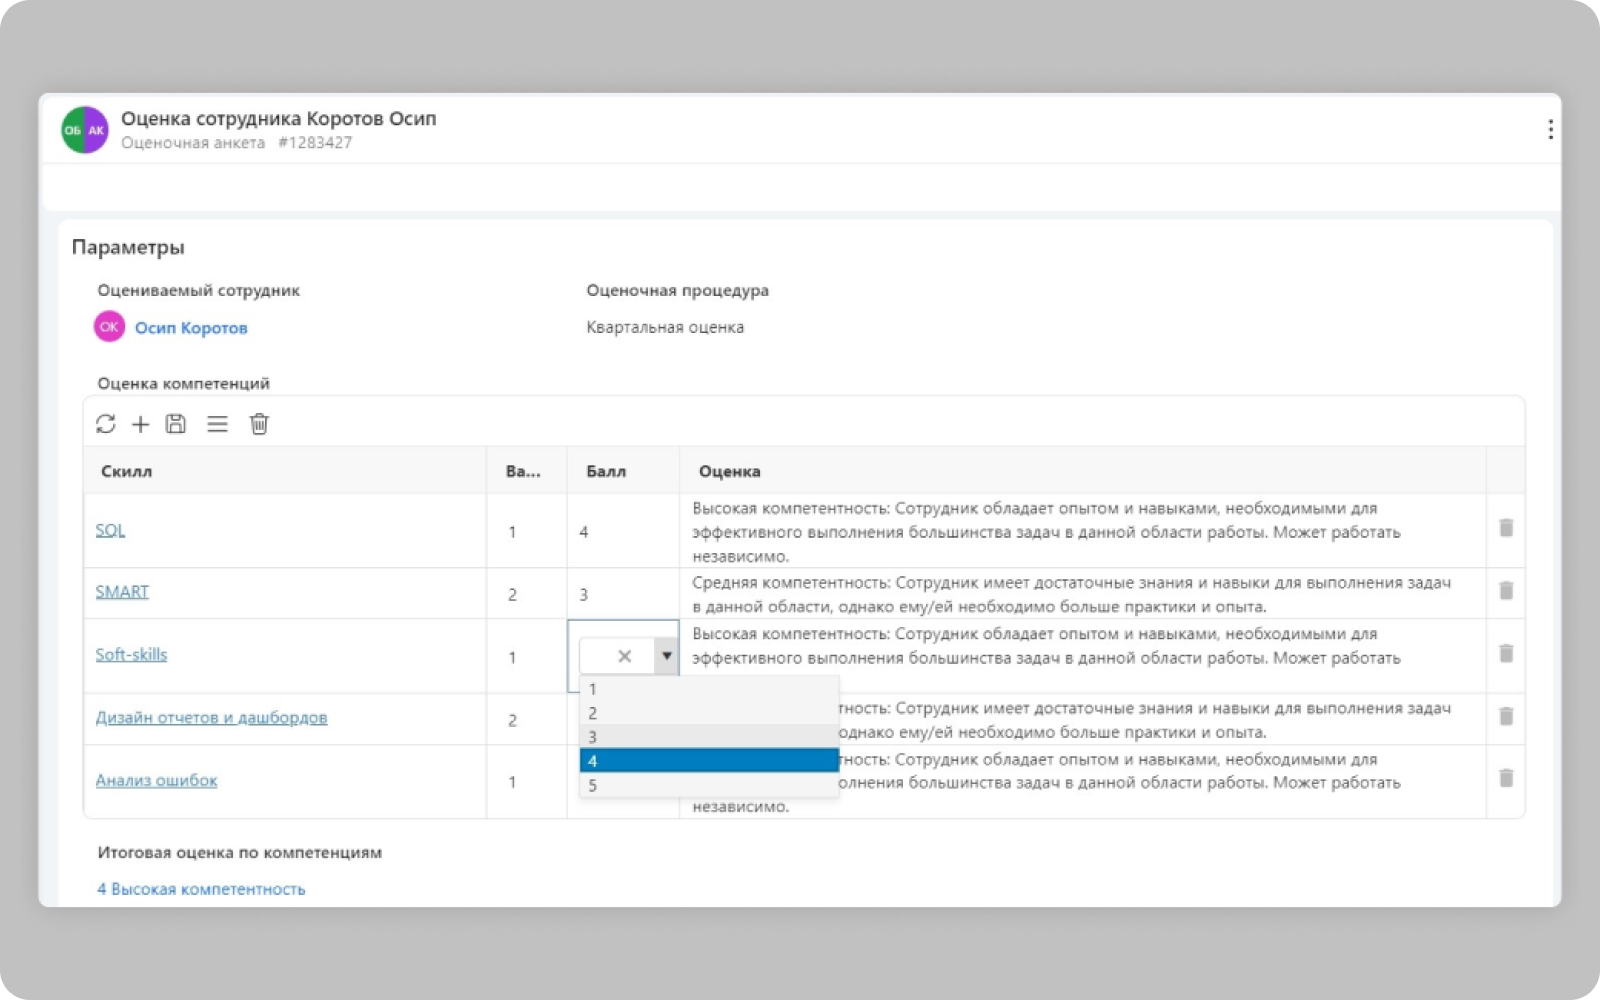This screenshot has height=1000, width=1600.
Task: Choose score 1 from the dropdown list
Action: click(708, 689)
